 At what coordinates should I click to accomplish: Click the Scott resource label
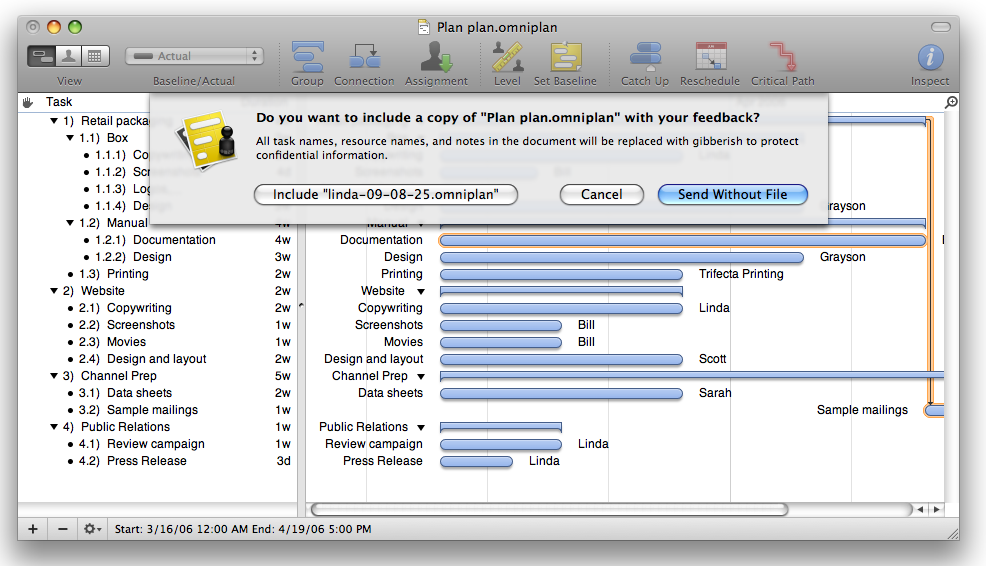tap(712, 358)
